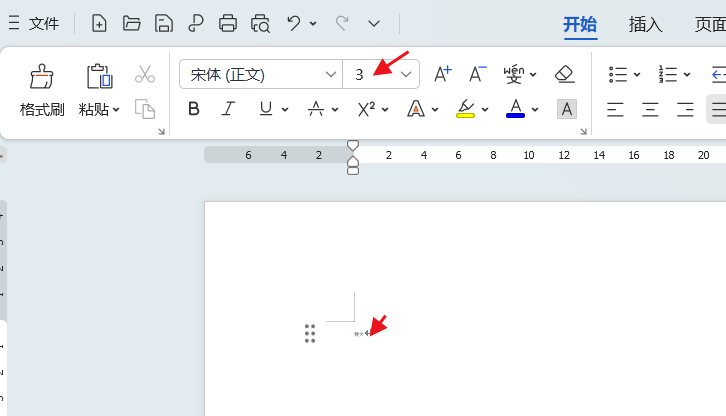The image size is (726, 416).
Task: Increase font size with A+ icon
Action: 442,74
